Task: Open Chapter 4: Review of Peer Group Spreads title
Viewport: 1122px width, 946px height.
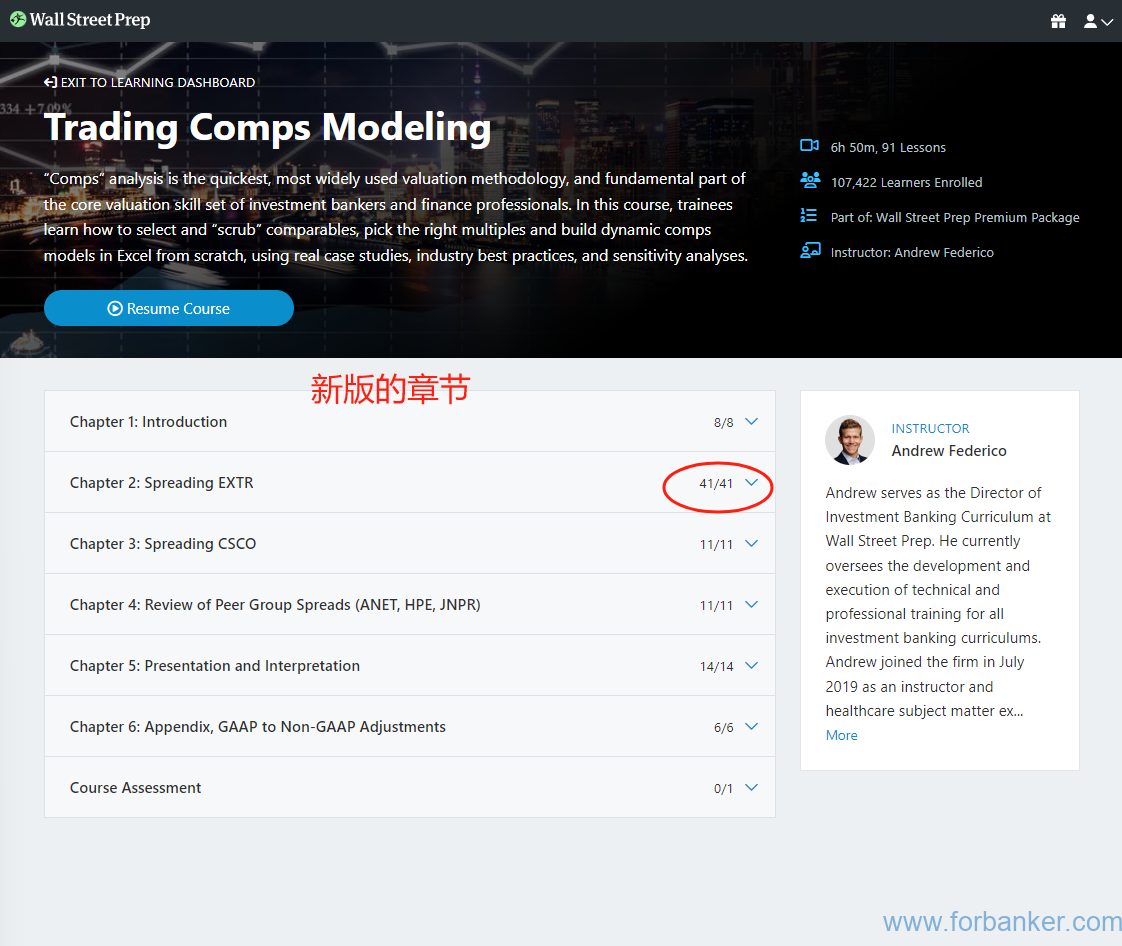Action: point(275,605)
